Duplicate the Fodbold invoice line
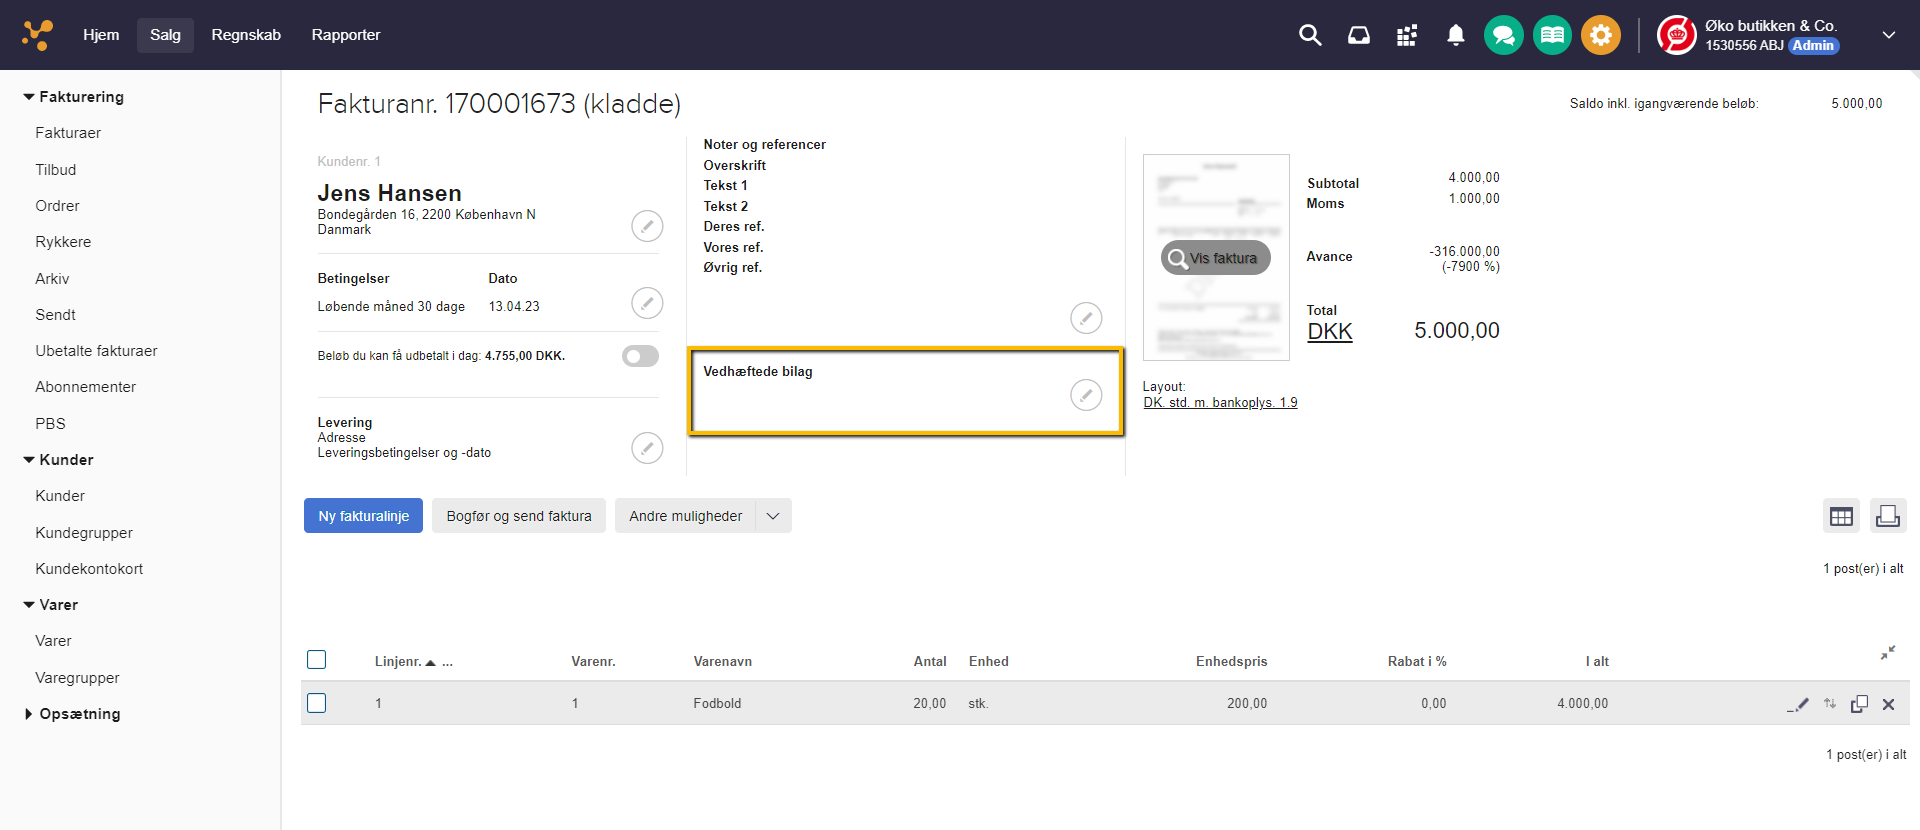 pyautogui.click(x=1859, y=704)
